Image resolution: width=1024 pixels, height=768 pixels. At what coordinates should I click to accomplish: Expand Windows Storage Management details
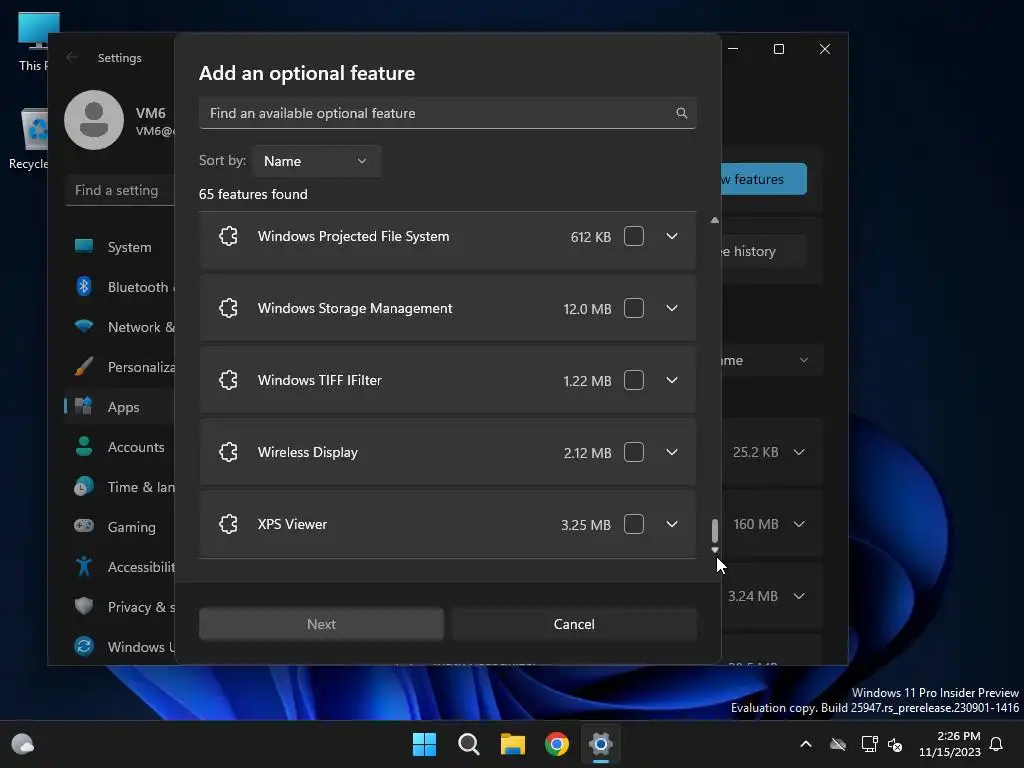click(x=671, y=308)
